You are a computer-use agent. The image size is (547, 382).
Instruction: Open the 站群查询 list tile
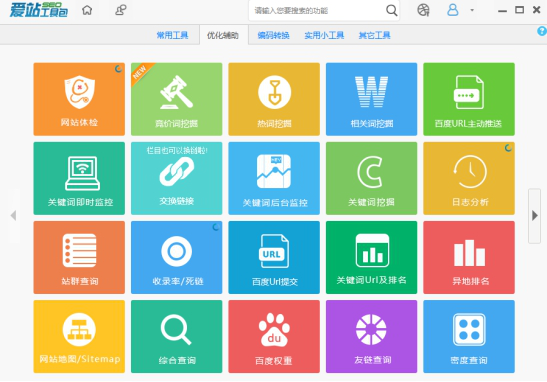79,257
